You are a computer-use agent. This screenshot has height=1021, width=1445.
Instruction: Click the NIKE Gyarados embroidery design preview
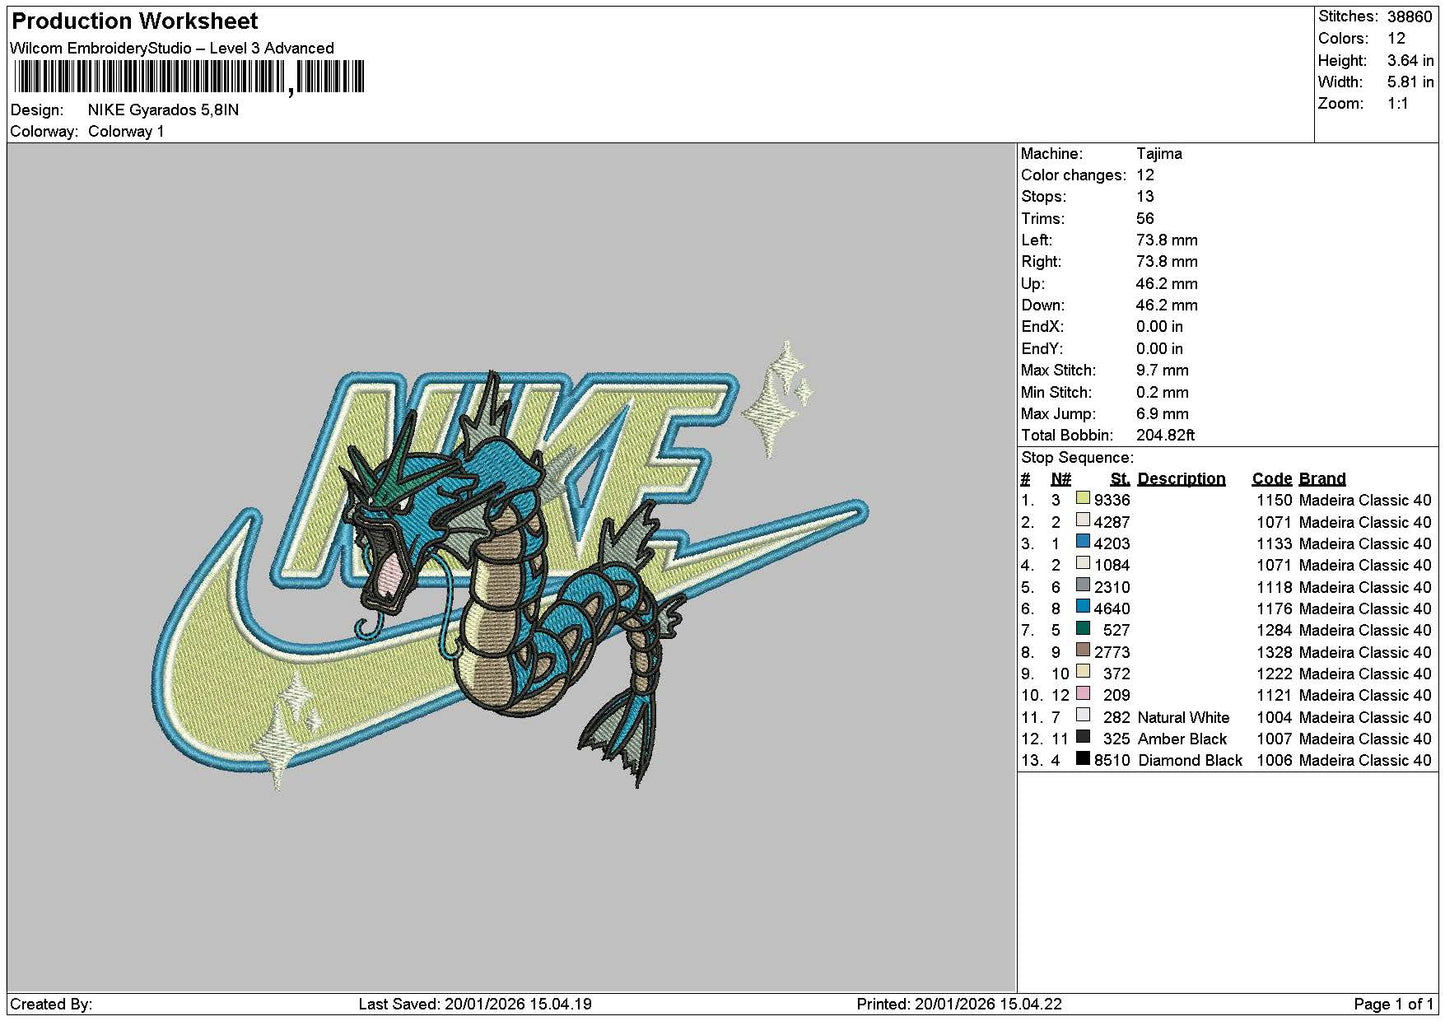click(510, 565)
